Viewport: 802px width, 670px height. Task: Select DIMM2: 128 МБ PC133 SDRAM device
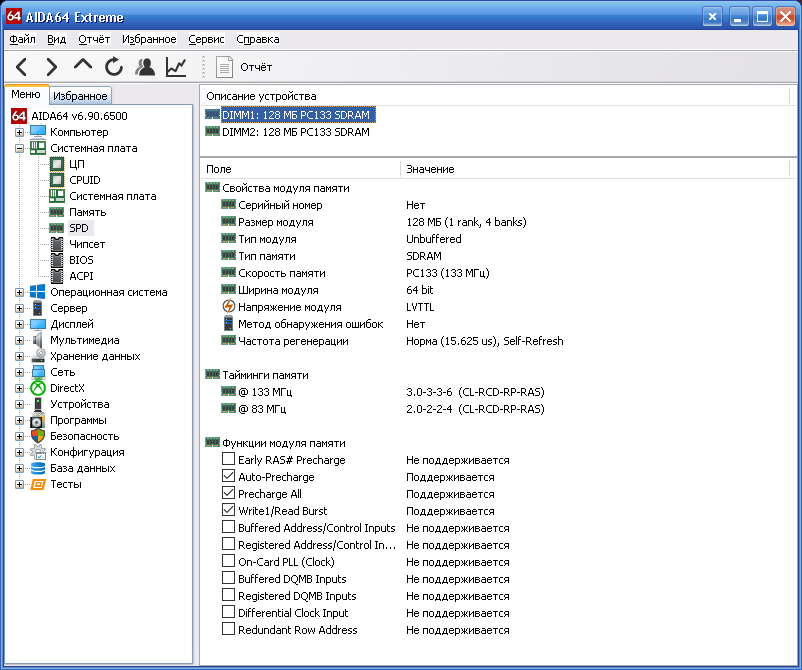pos(295,131)
